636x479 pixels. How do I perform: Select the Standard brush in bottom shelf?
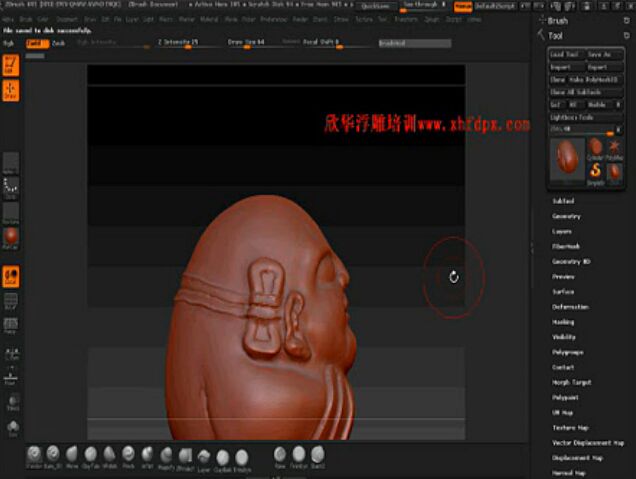34,457
